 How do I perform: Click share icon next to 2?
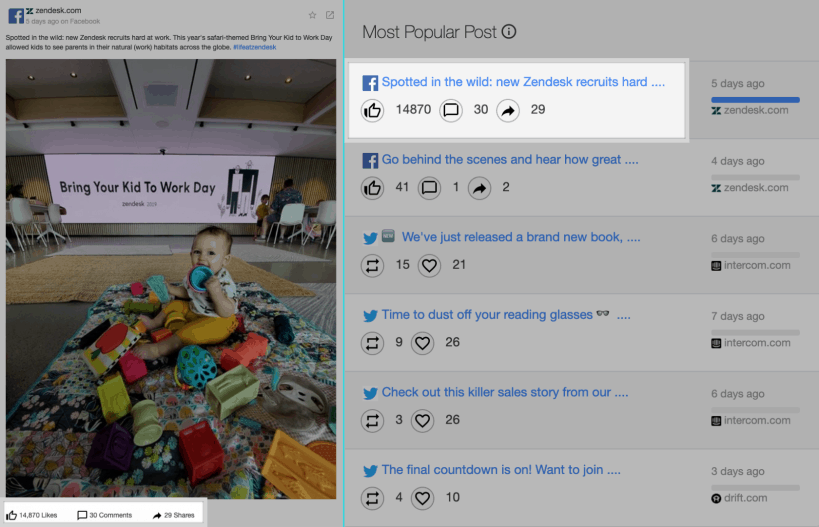point(479,188)
